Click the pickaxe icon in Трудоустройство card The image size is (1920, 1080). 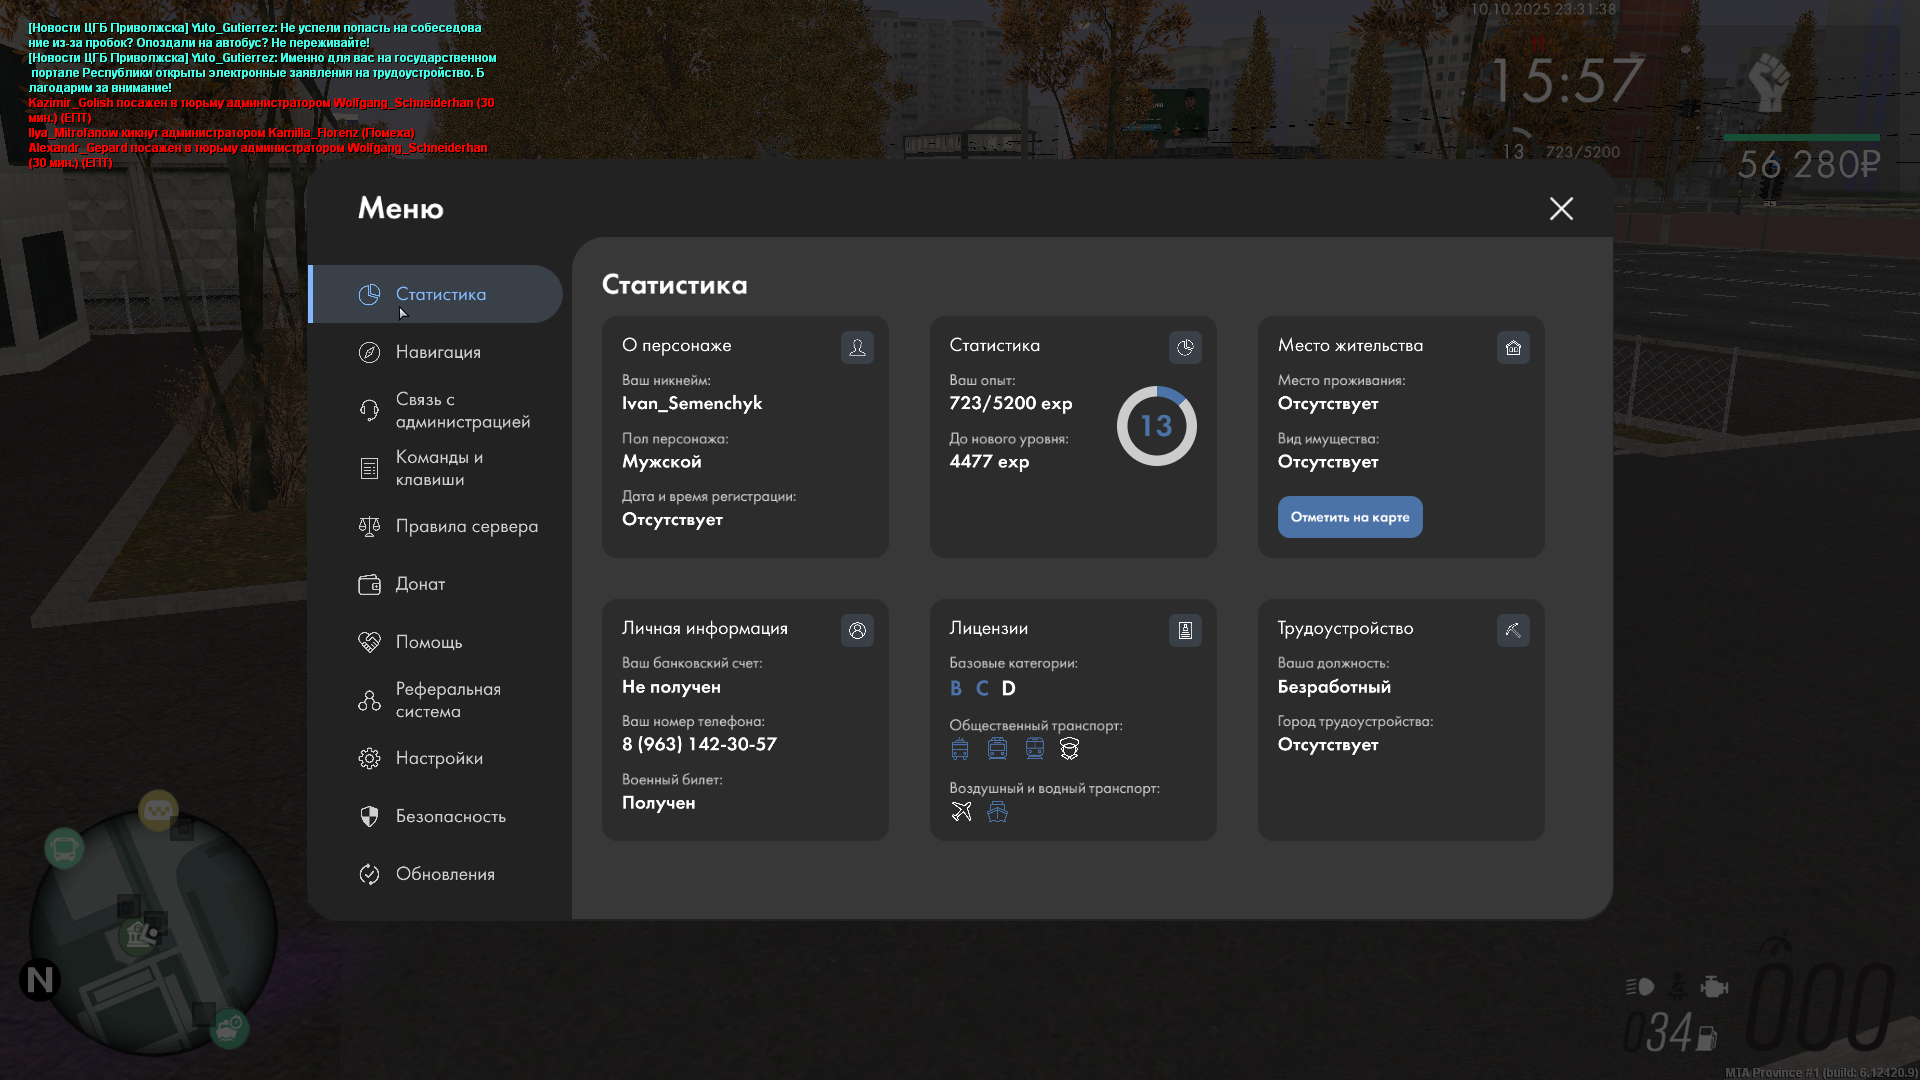(x=1513, y=630)
